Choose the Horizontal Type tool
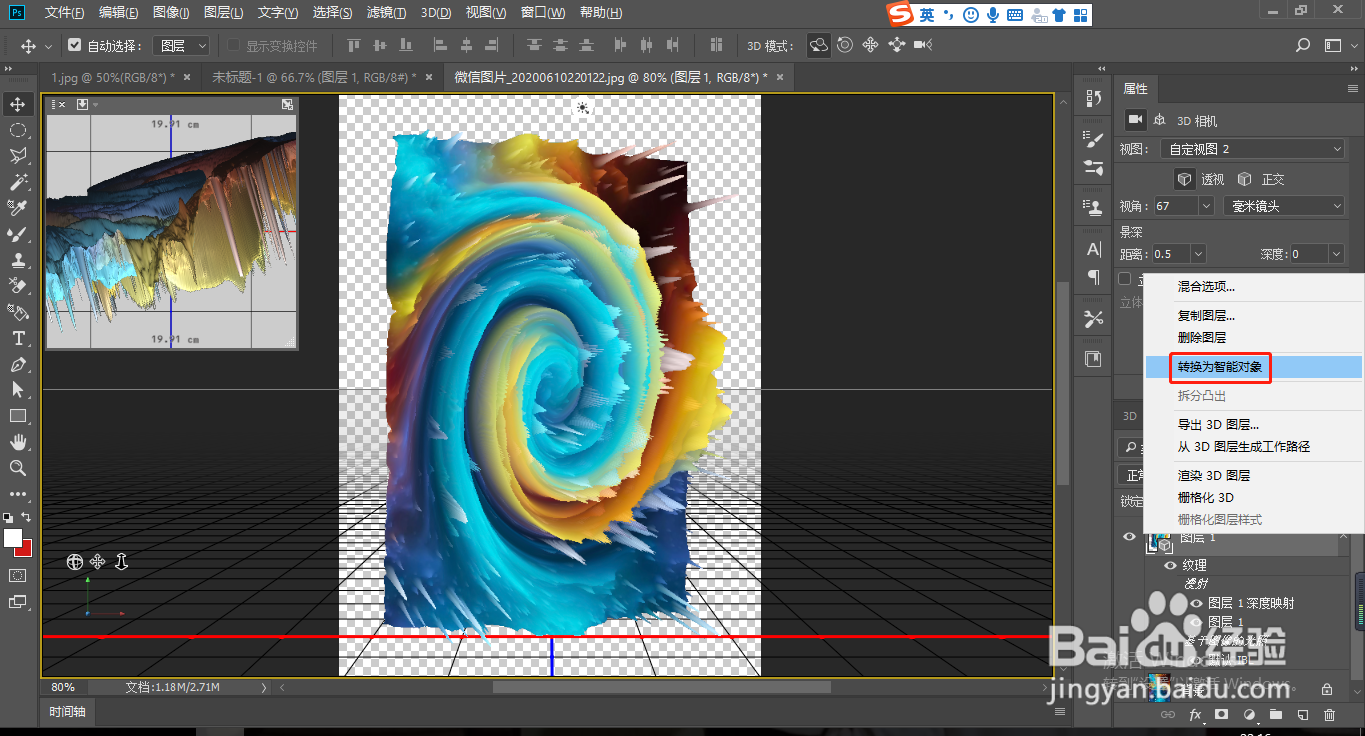The height and width of the screenshot is (736, 1365). [x=18, y=338]
